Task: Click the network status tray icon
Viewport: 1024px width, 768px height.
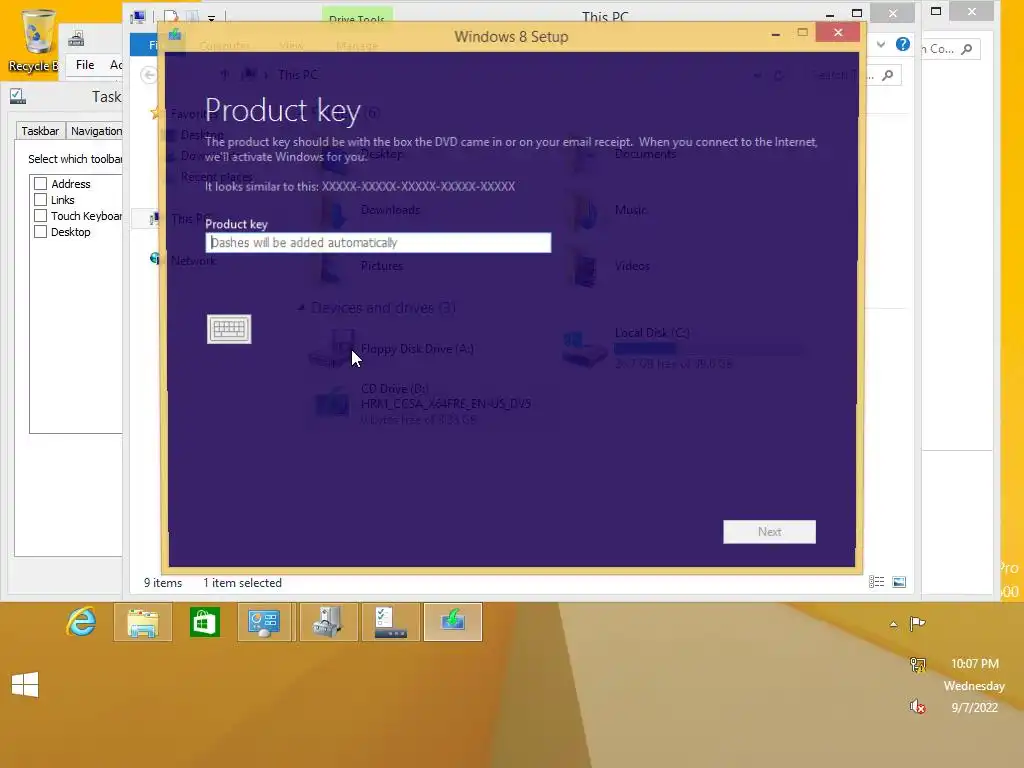Action: [918, 665]
